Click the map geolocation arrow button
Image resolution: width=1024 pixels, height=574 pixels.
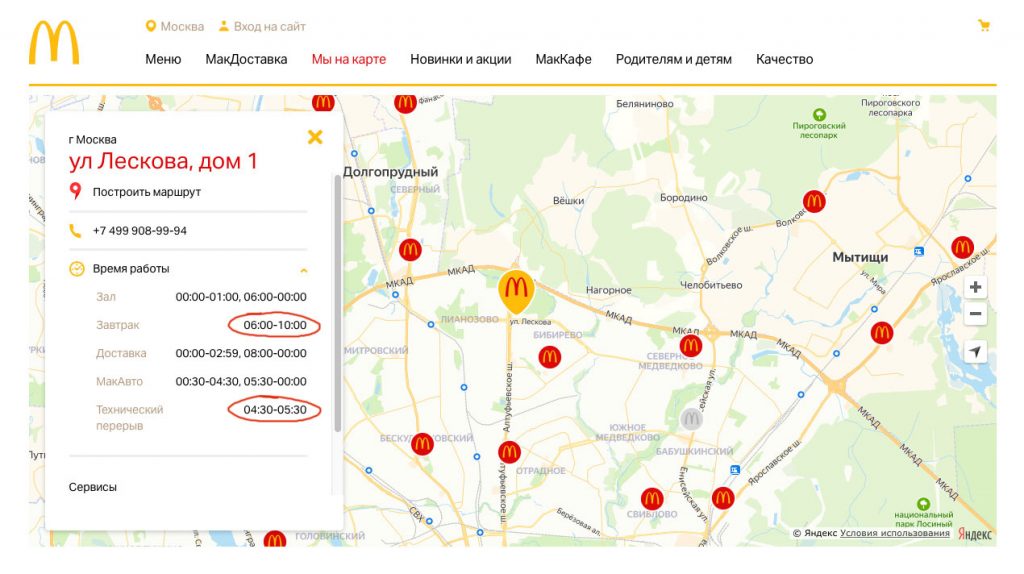point(975,351)
